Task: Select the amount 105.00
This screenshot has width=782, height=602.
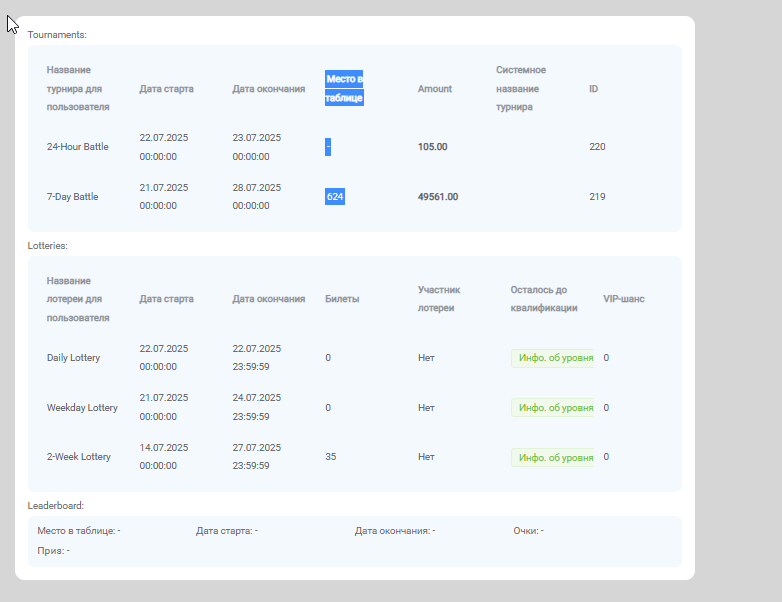Action: tap(432, 147)
